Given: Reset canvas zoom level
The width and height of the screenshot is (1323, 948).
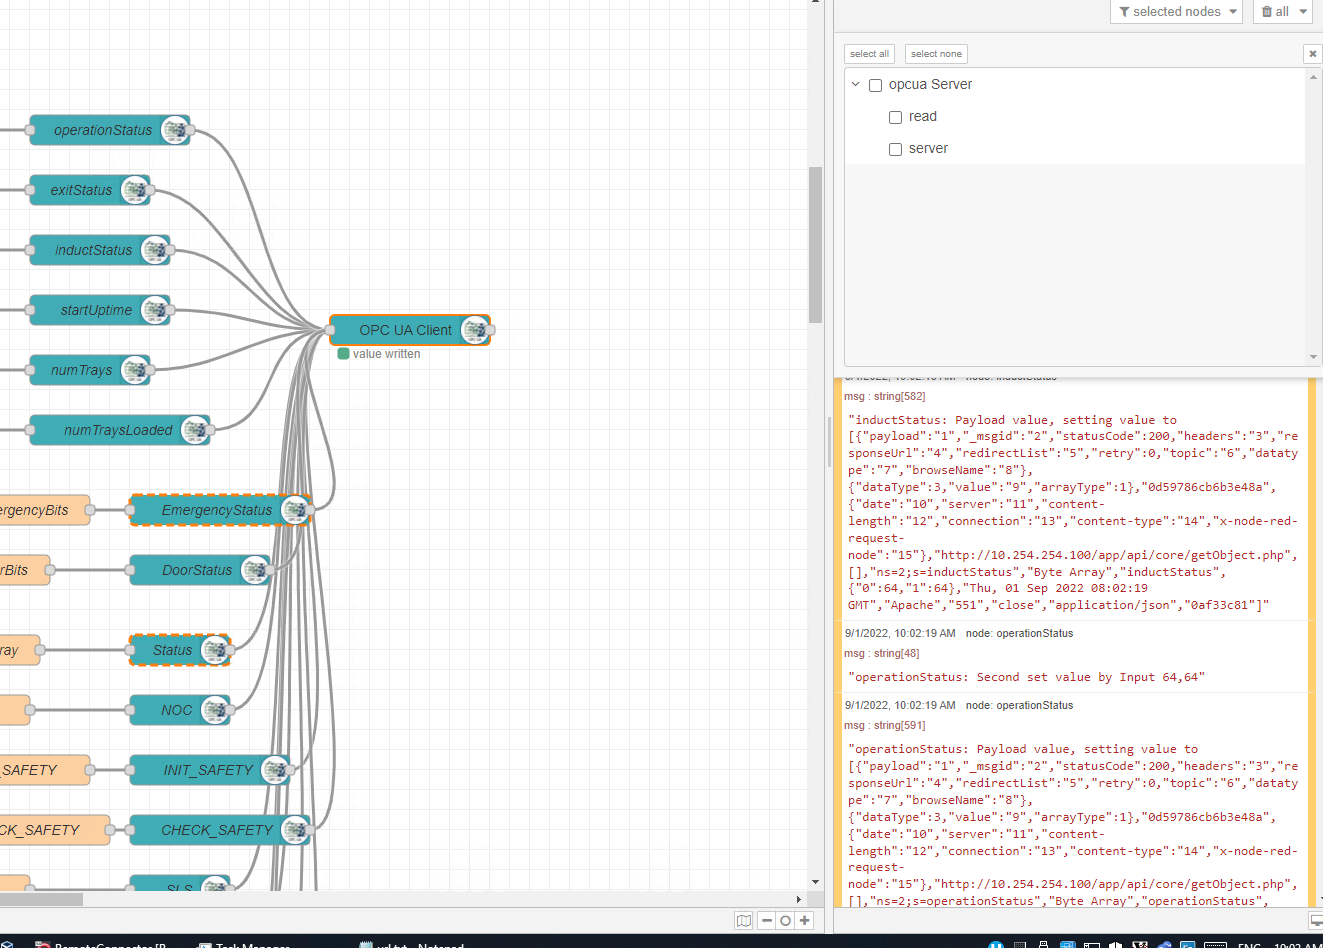Looking at the screenshot, I should pos(785,921).
